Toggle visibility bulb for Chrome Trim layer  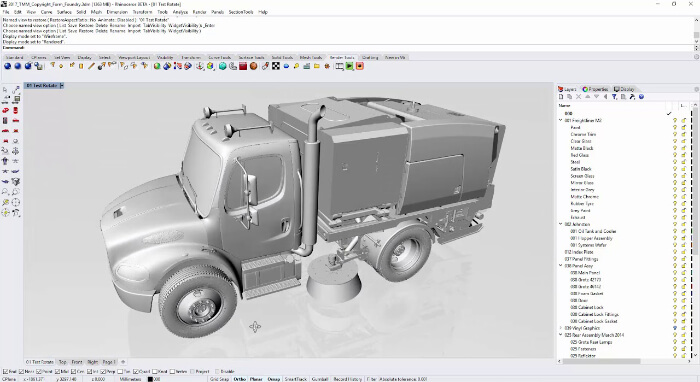[675, 134]
